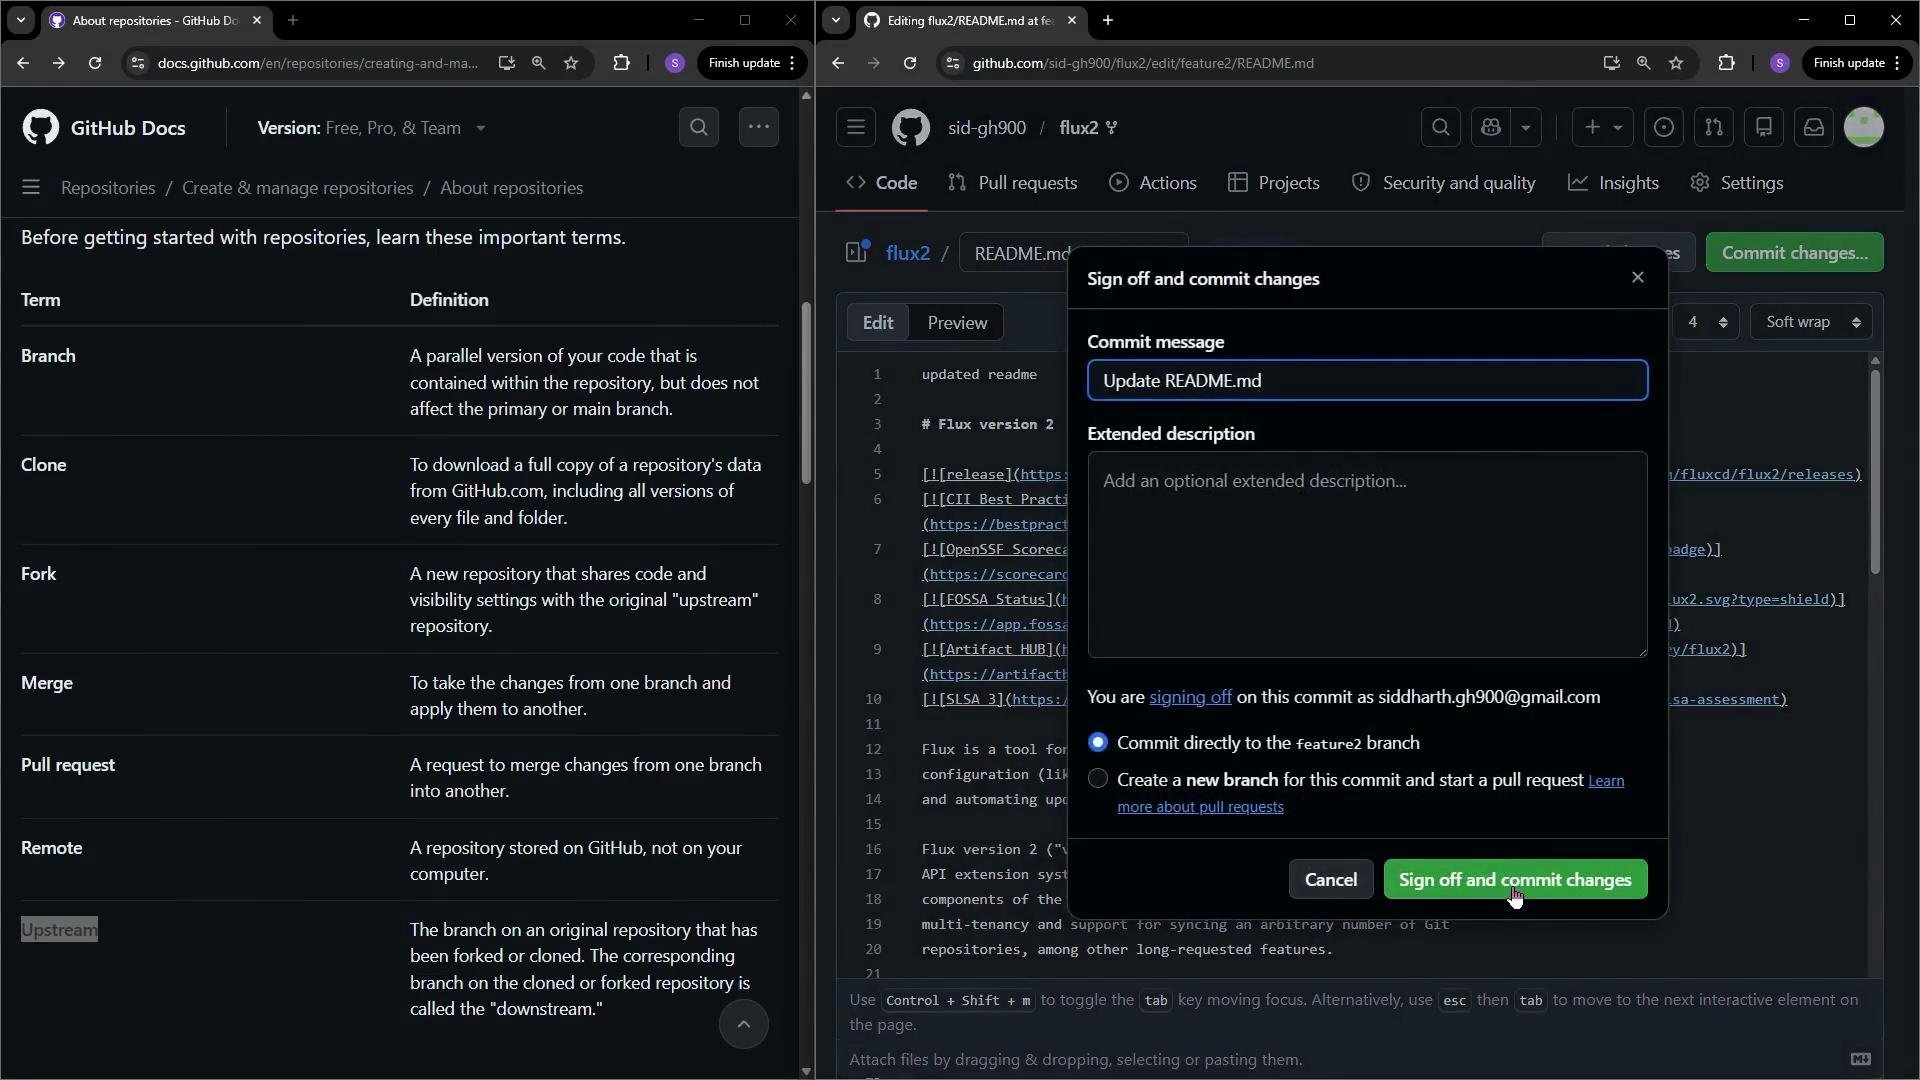
Task: Open the issues icon in GitHub header
Action: [1664, 127]
